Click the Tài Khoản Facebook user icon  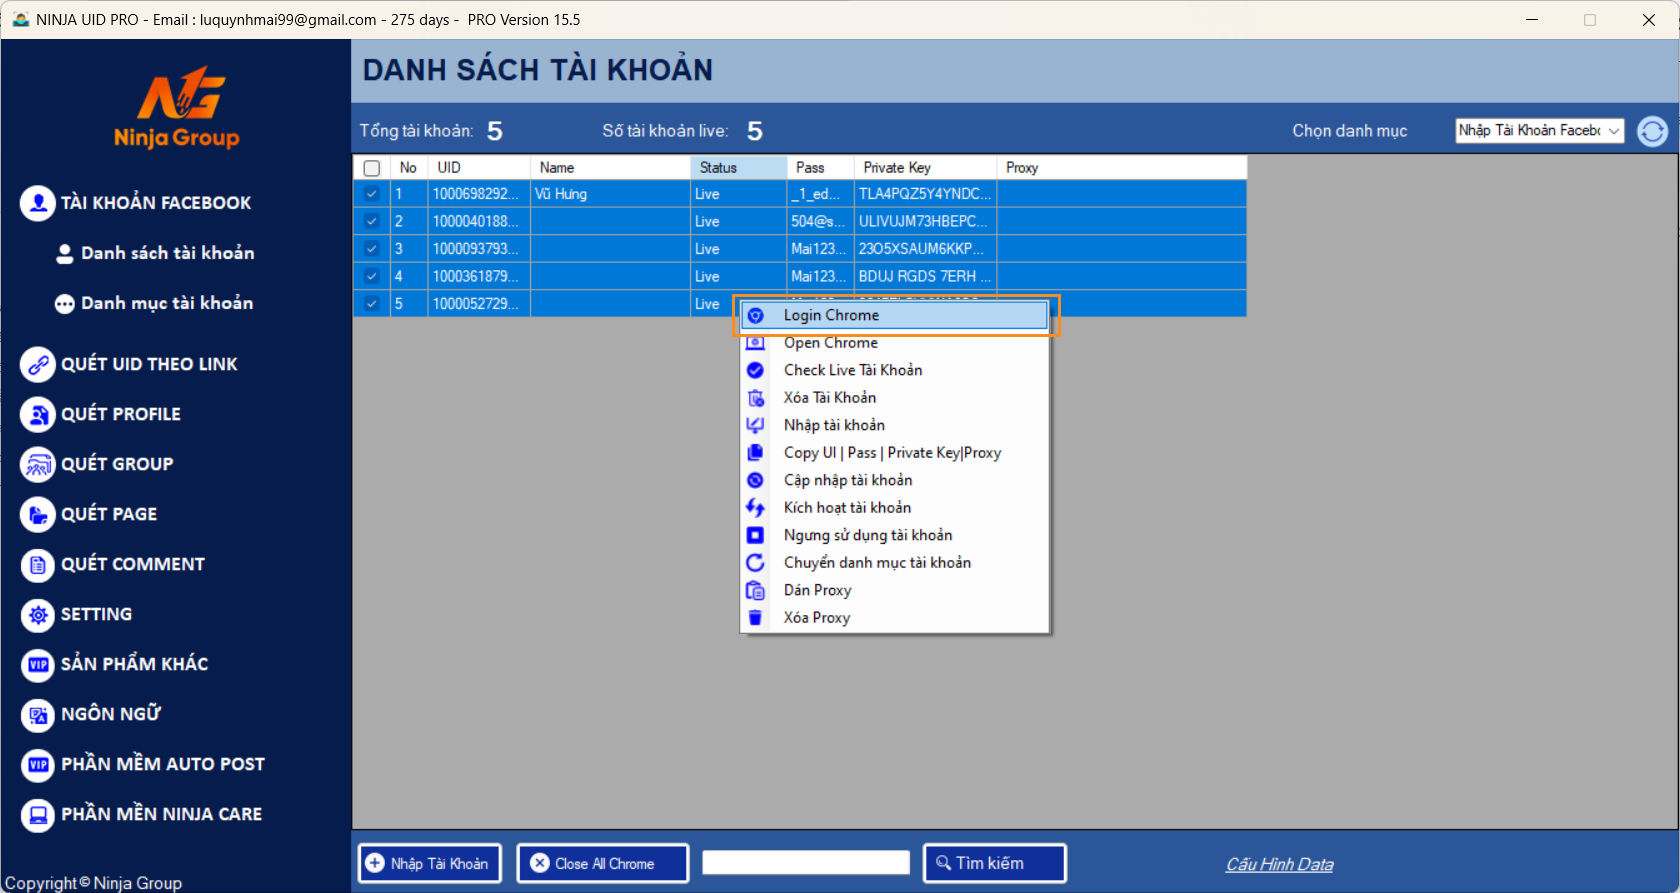pos(38,203)
